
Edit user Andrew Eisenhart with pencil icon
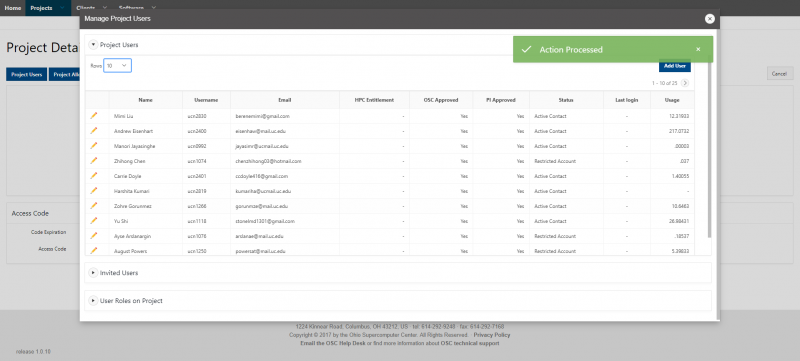point(93,131)
